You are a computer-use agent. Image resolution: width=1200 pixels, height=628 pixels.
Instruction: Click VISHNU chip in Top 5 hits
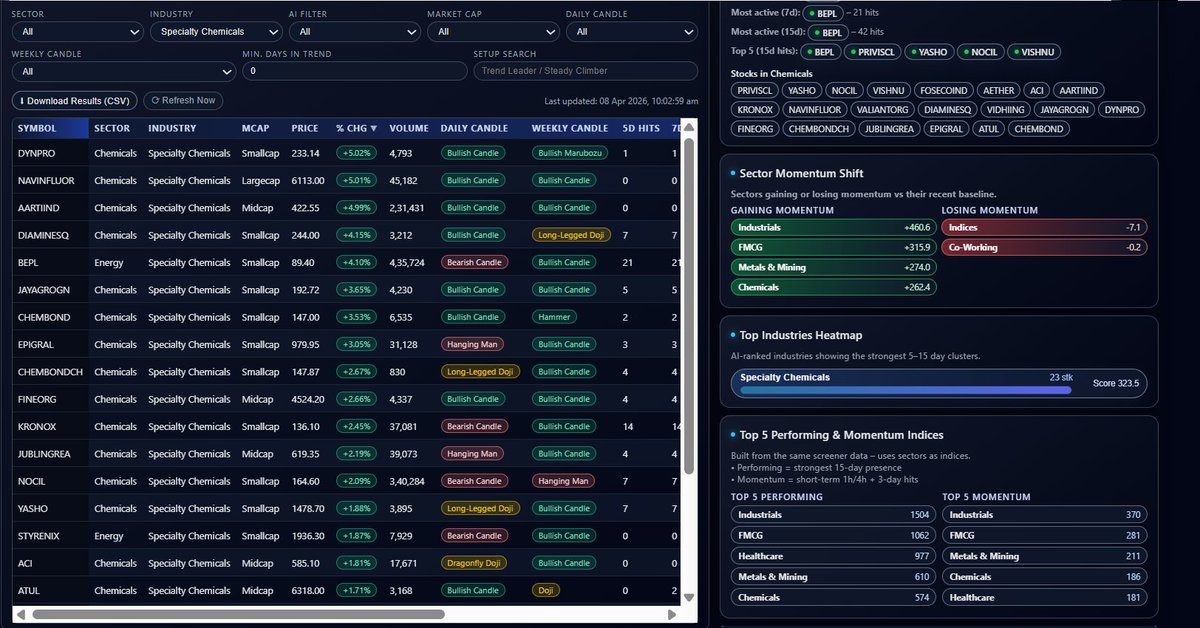pyautogui.click(x=1036, y=51)
